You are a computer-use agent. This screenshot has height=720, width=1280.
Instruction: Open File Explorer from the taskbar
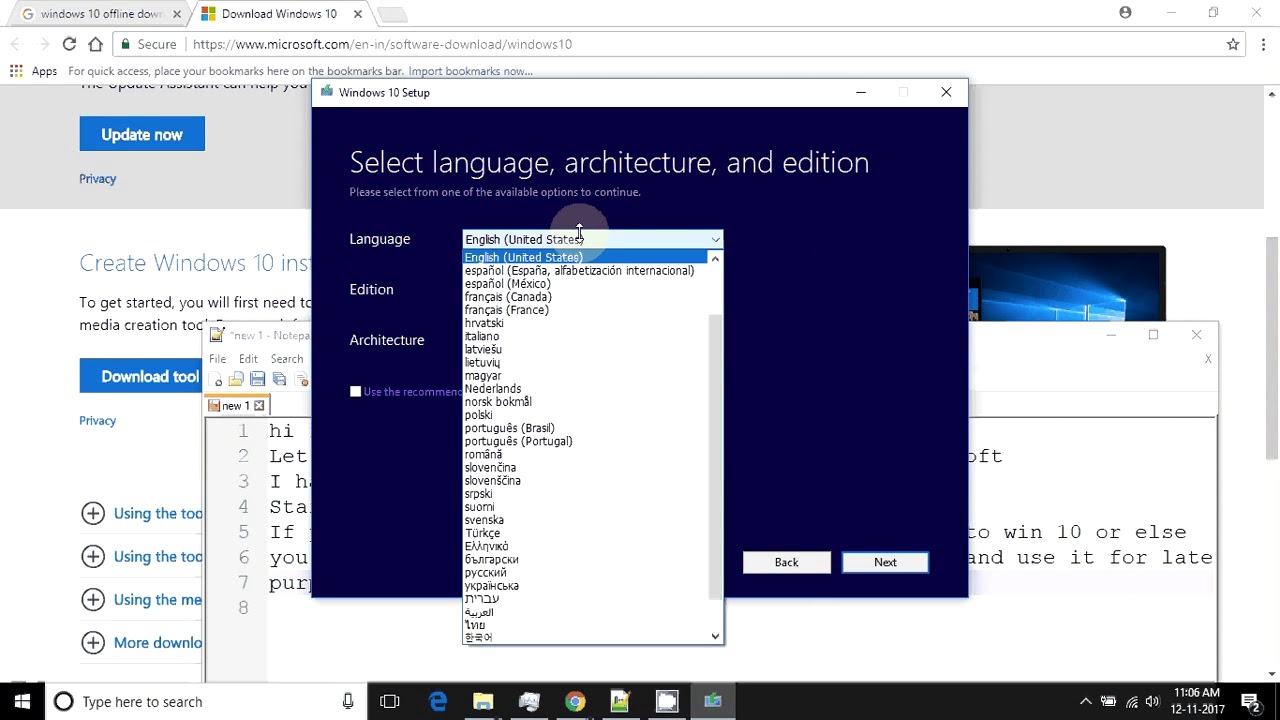point(483,701)
